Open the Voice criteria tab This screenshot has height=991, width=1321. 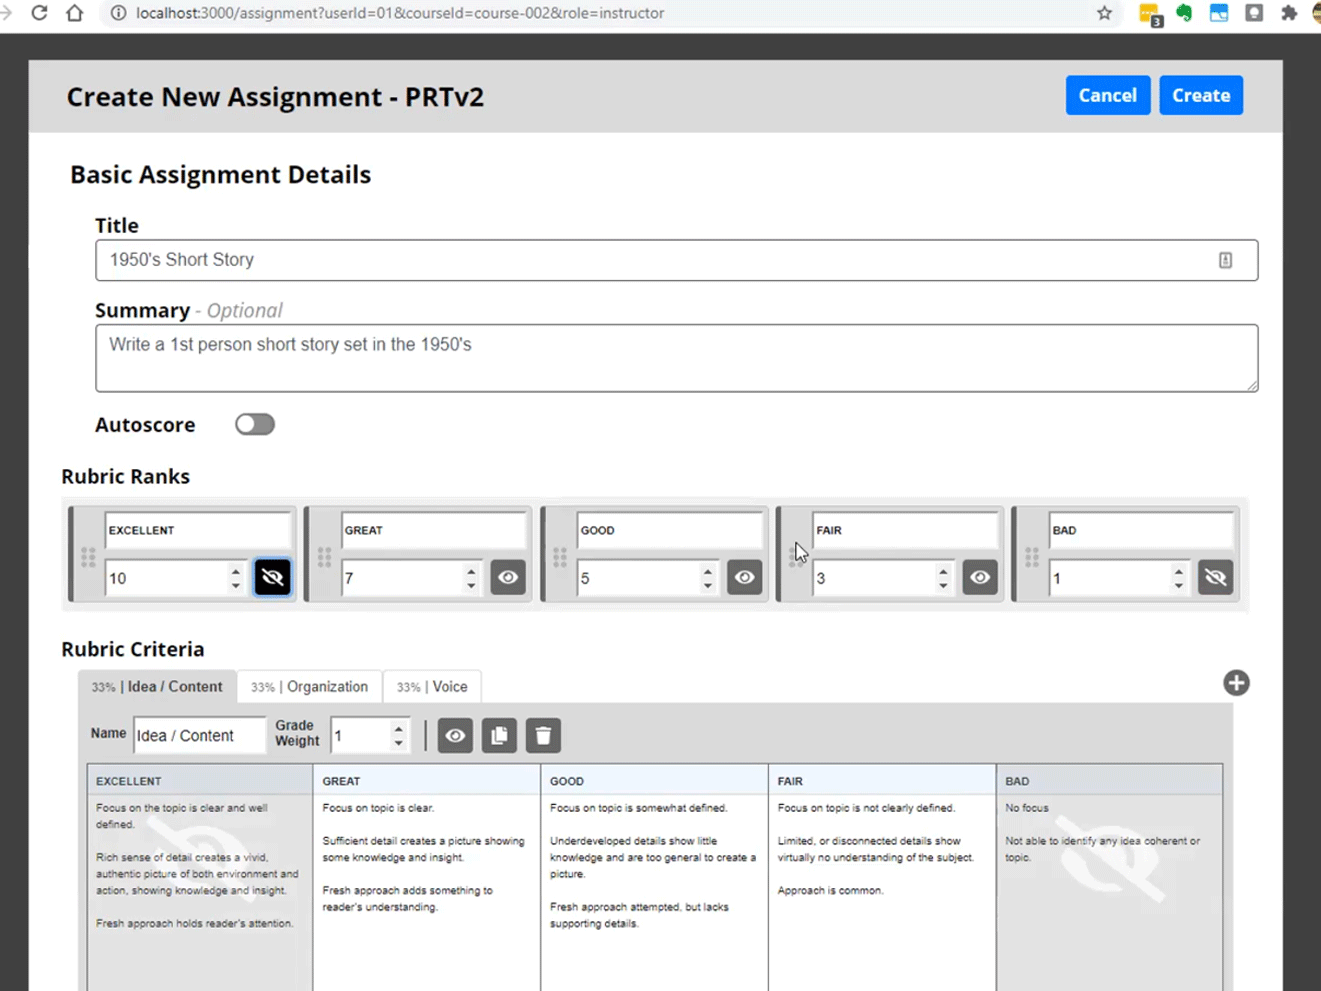coord(432,687)
